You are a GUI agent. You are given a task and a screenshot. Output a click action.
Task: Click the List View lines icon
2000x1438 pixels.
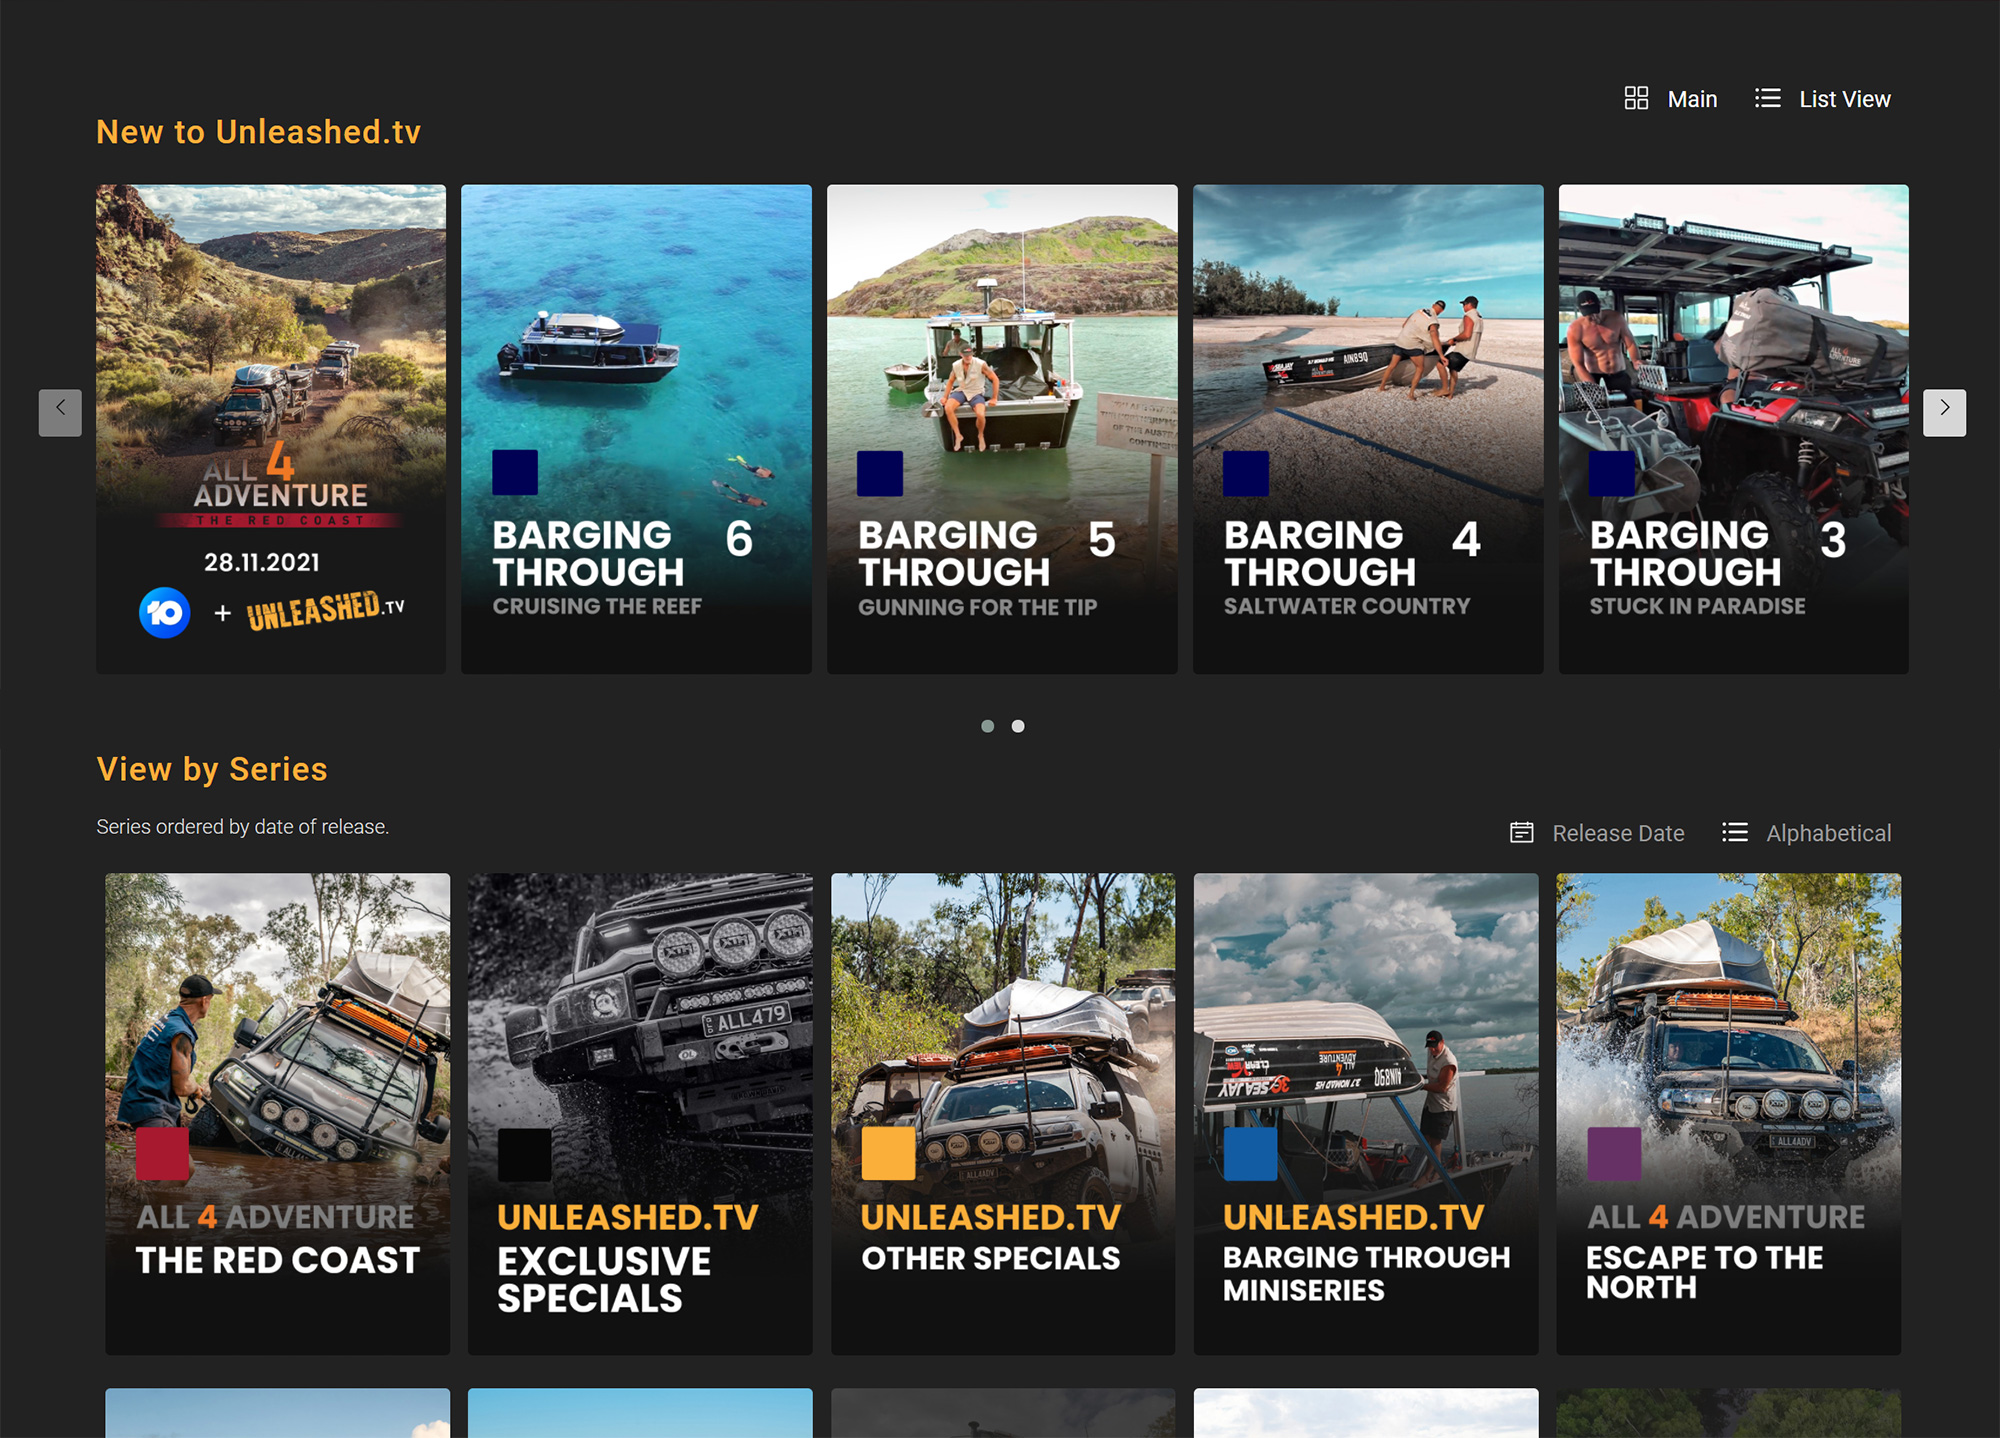(1767, 98)
